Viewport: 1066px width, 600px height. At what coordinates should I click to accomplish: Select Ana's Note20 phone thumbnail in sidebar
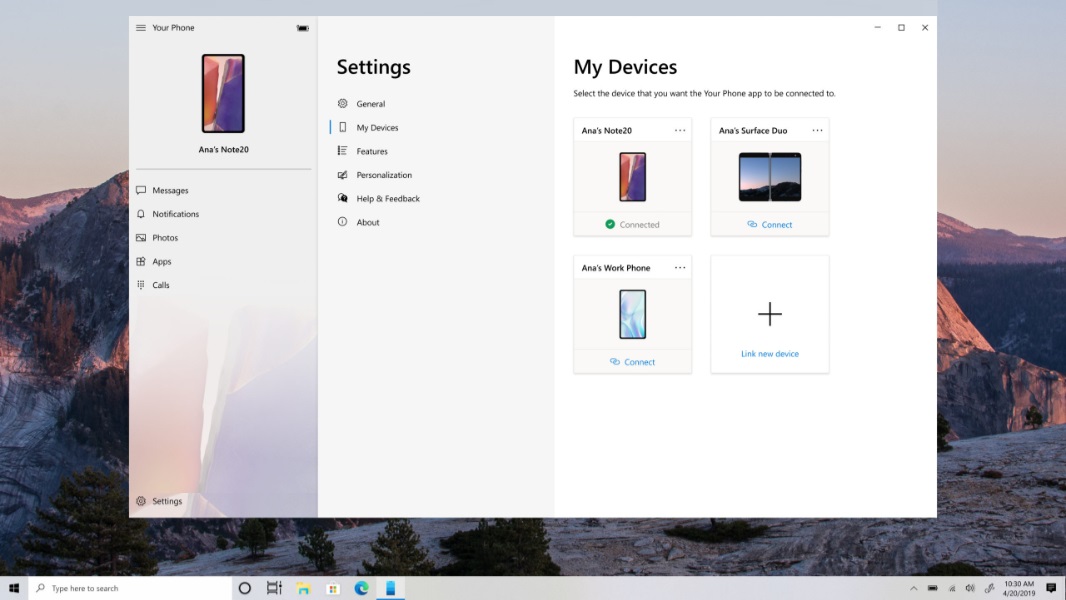(223, 94)
